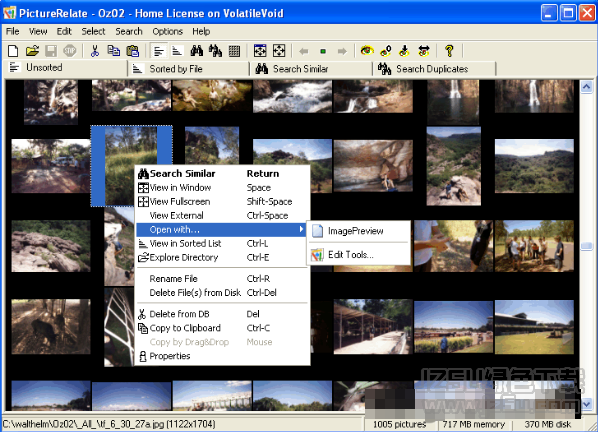Choose View External from context menu
The width and height of the screenshot is (598, 432).
click(222, 215)
